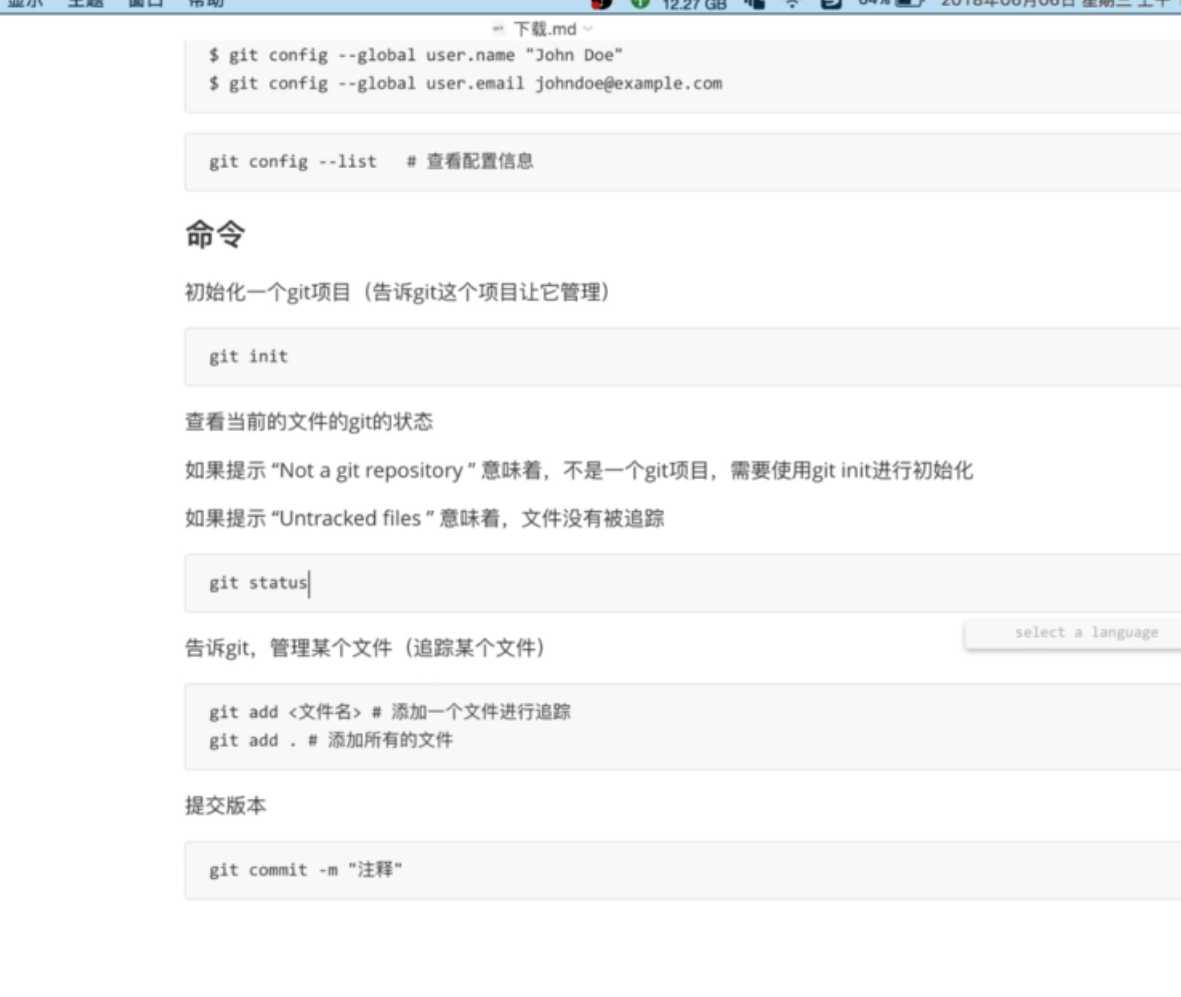Click the "select a language" field

(1086, 633)
